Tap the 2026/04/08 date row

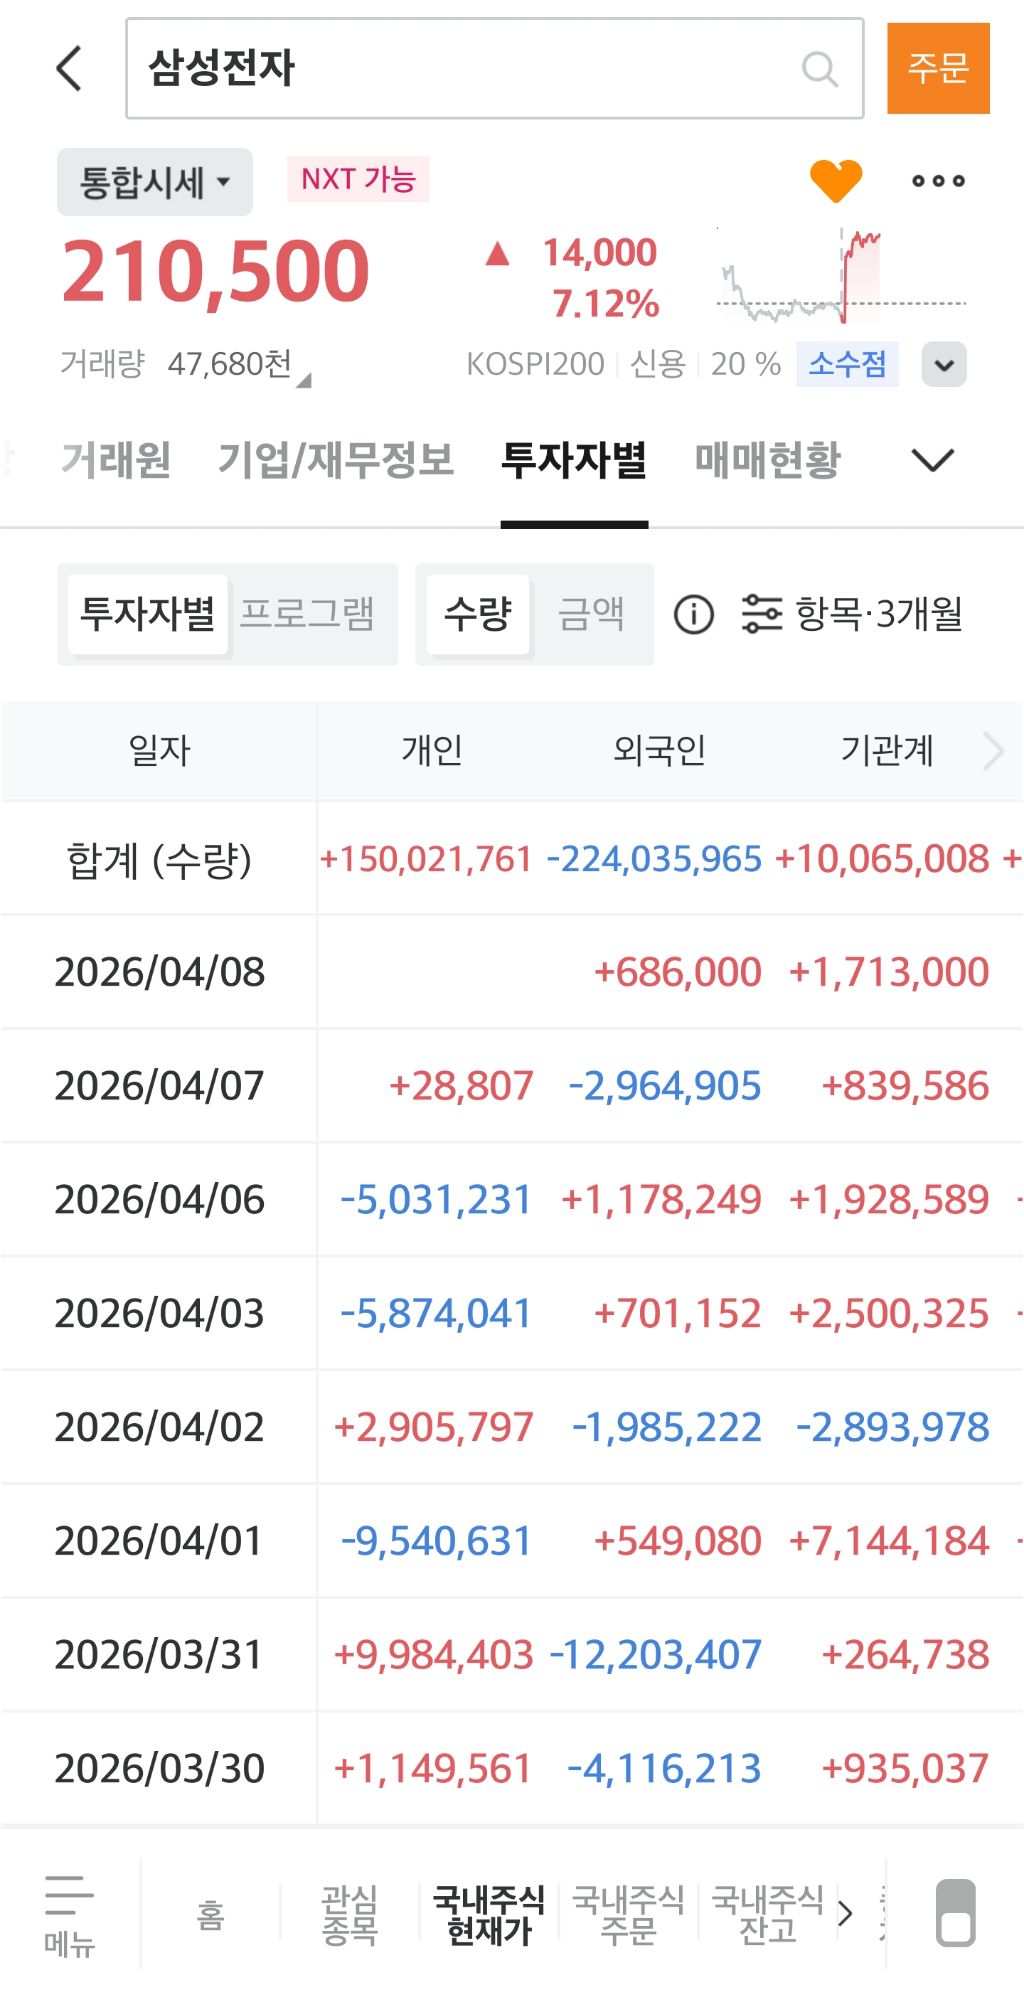159,972
